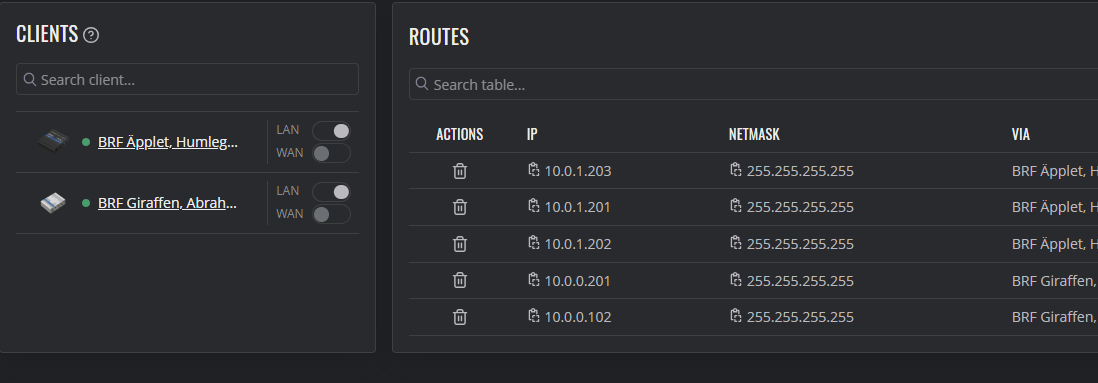Remove route 10.0.0.102 using trash icon
The height and width of the screenshot is (383, 1098).
tap(459, 317)
